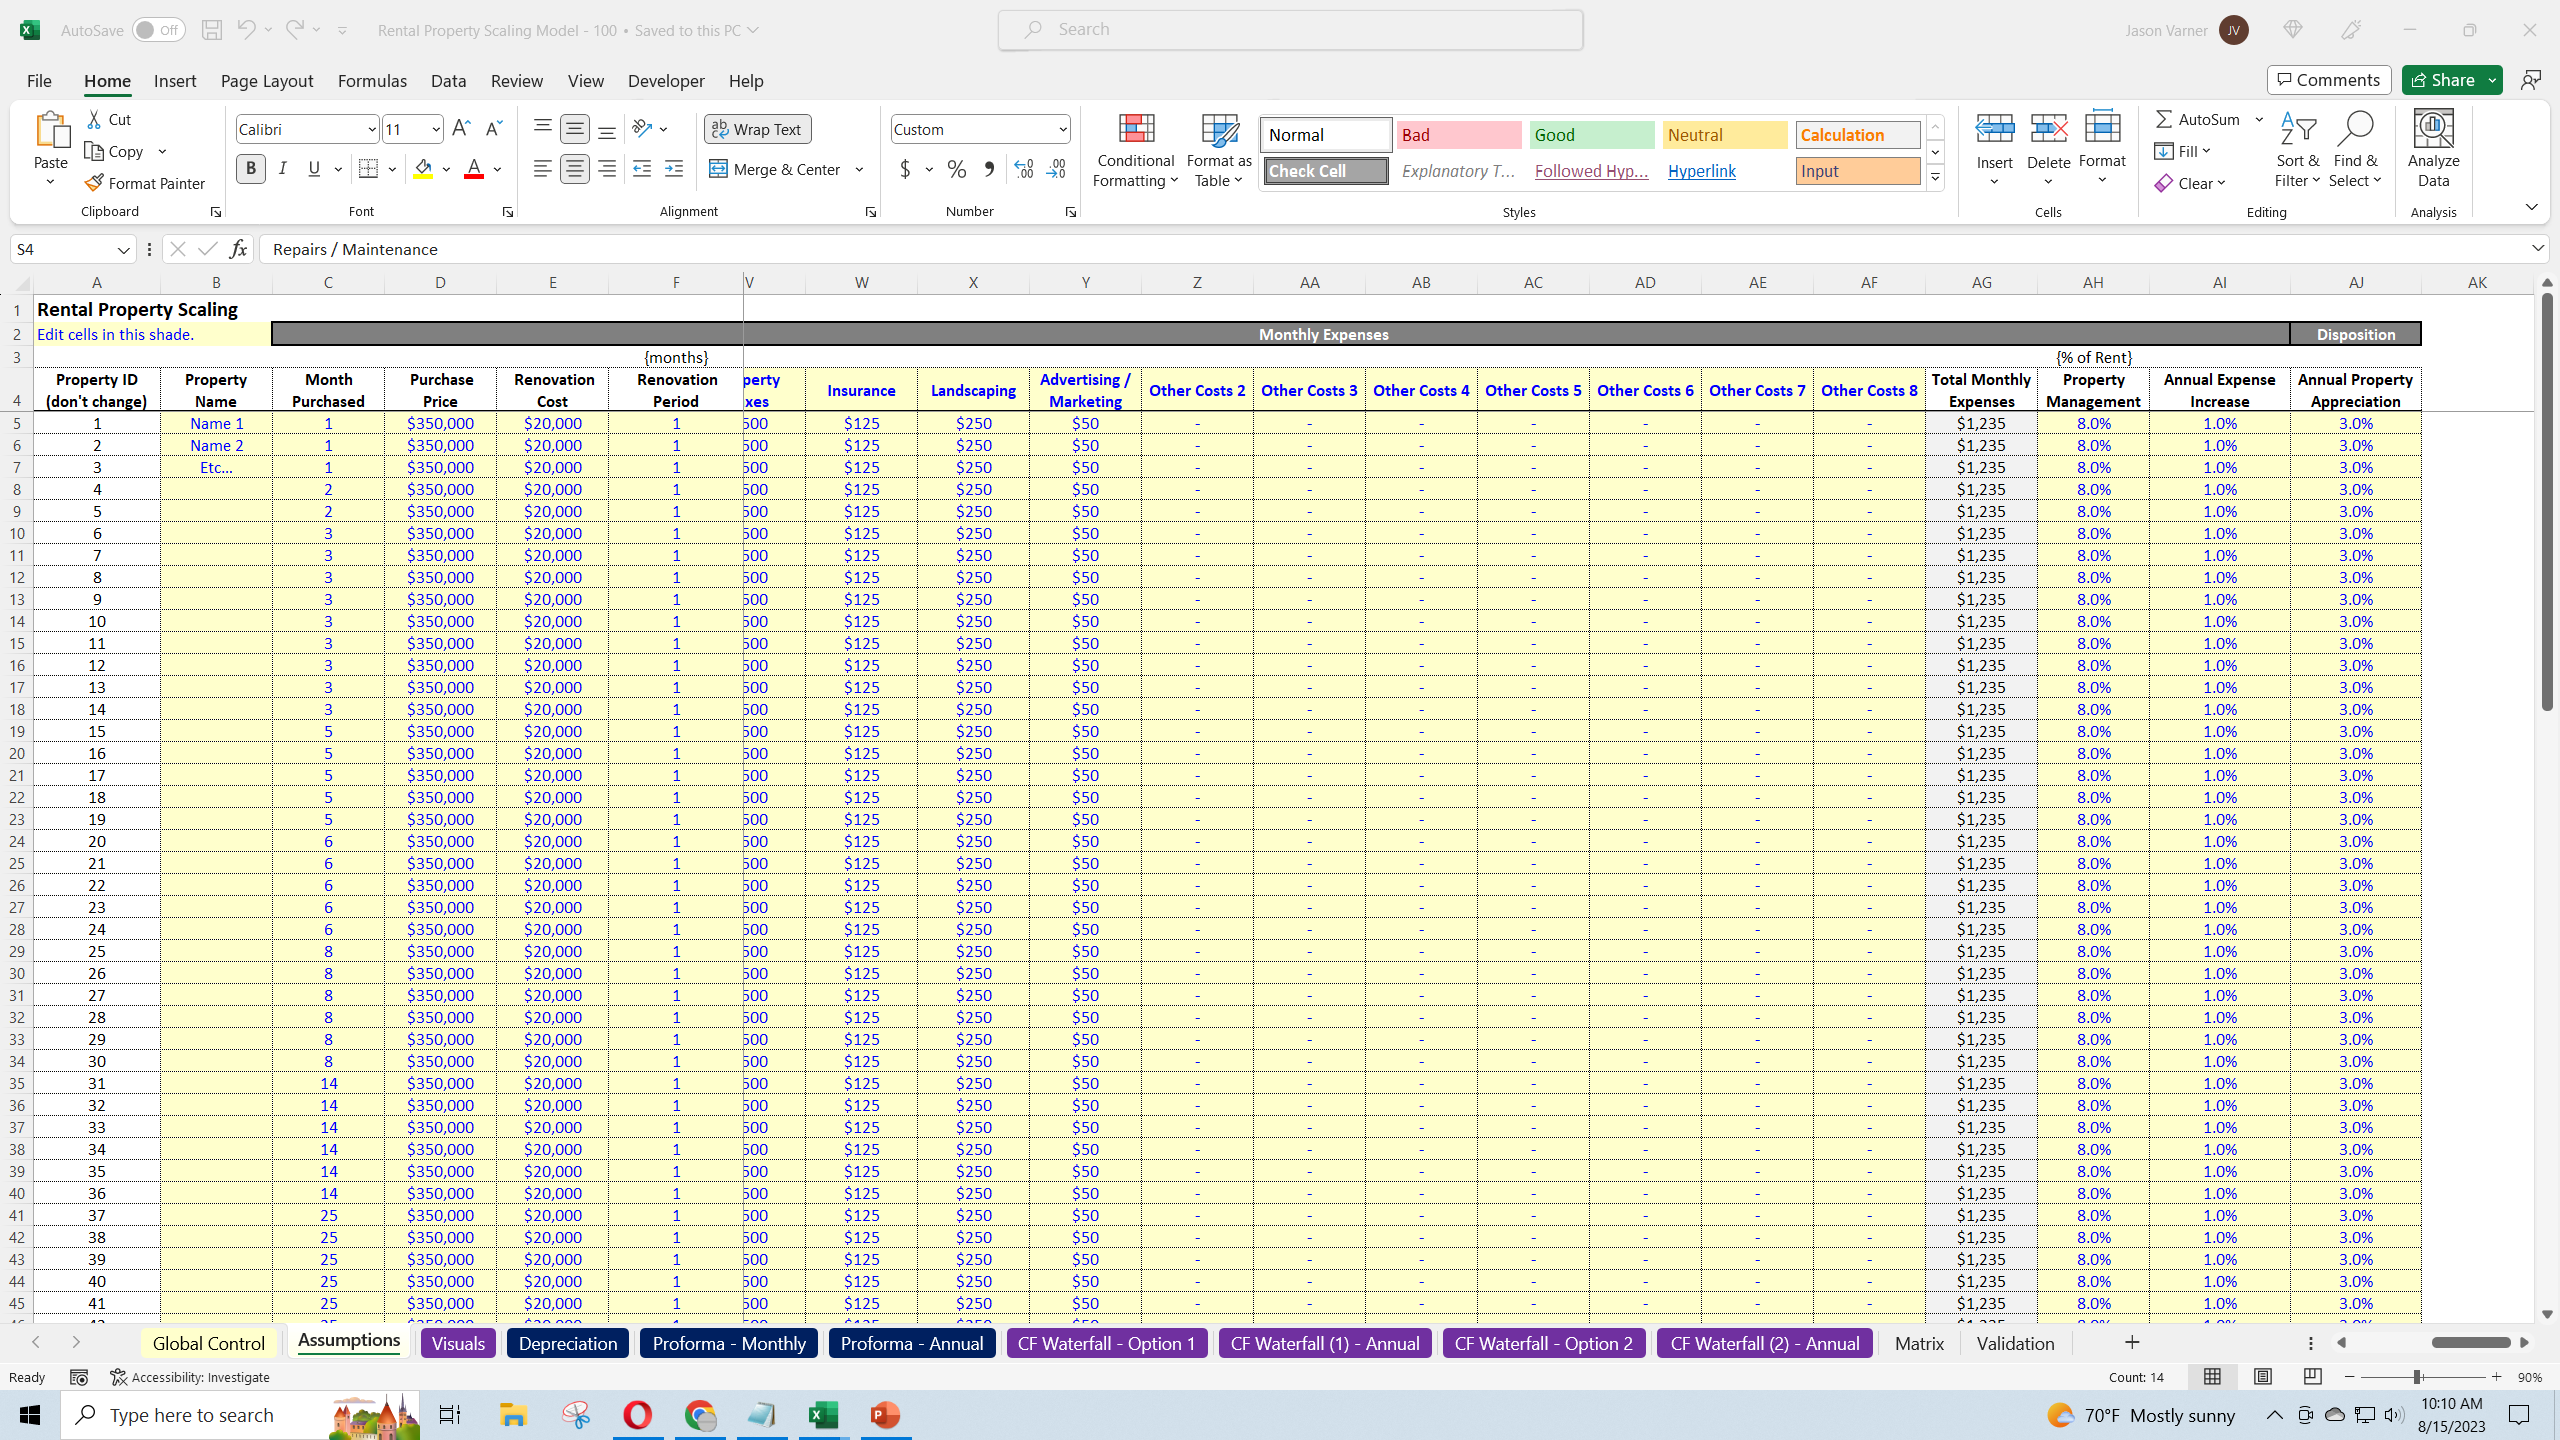Open the Formulas ribbon tab

(x=372, y=81)
